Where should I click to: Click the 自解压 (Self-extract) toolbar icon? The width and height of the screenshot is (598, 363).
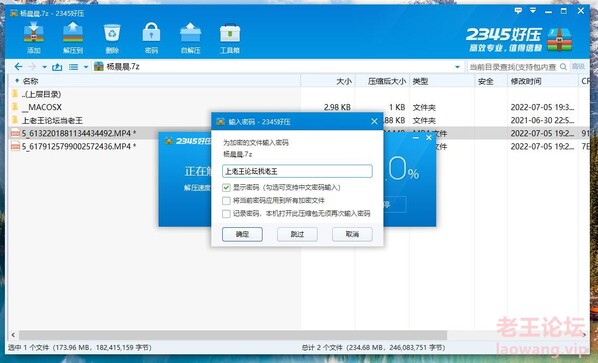pyautogui.click(x=191, y=37)
